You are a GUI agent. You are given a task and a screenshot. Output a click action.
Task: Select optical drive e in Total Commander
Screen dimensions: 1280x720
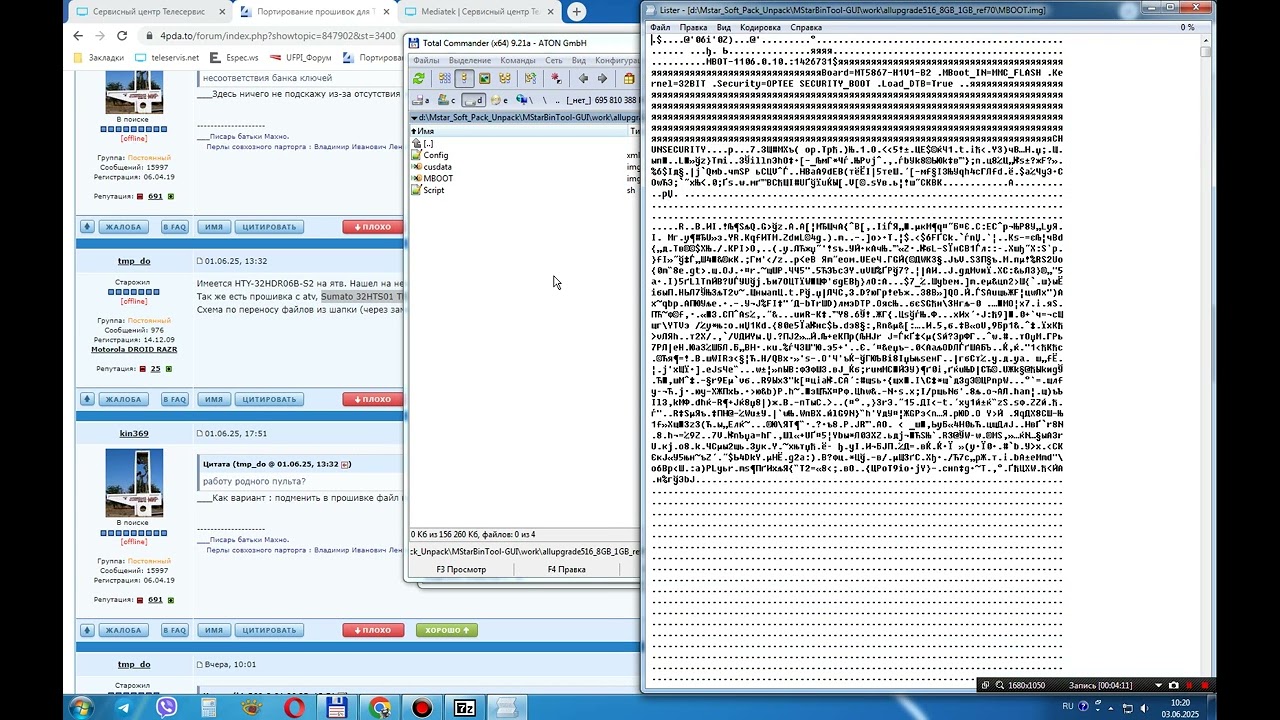point(499,100)
